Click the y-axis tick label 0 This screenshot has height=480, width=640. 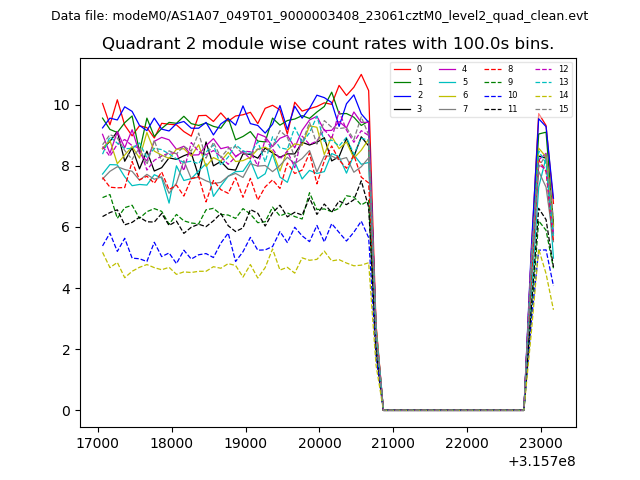click(66, 411)
